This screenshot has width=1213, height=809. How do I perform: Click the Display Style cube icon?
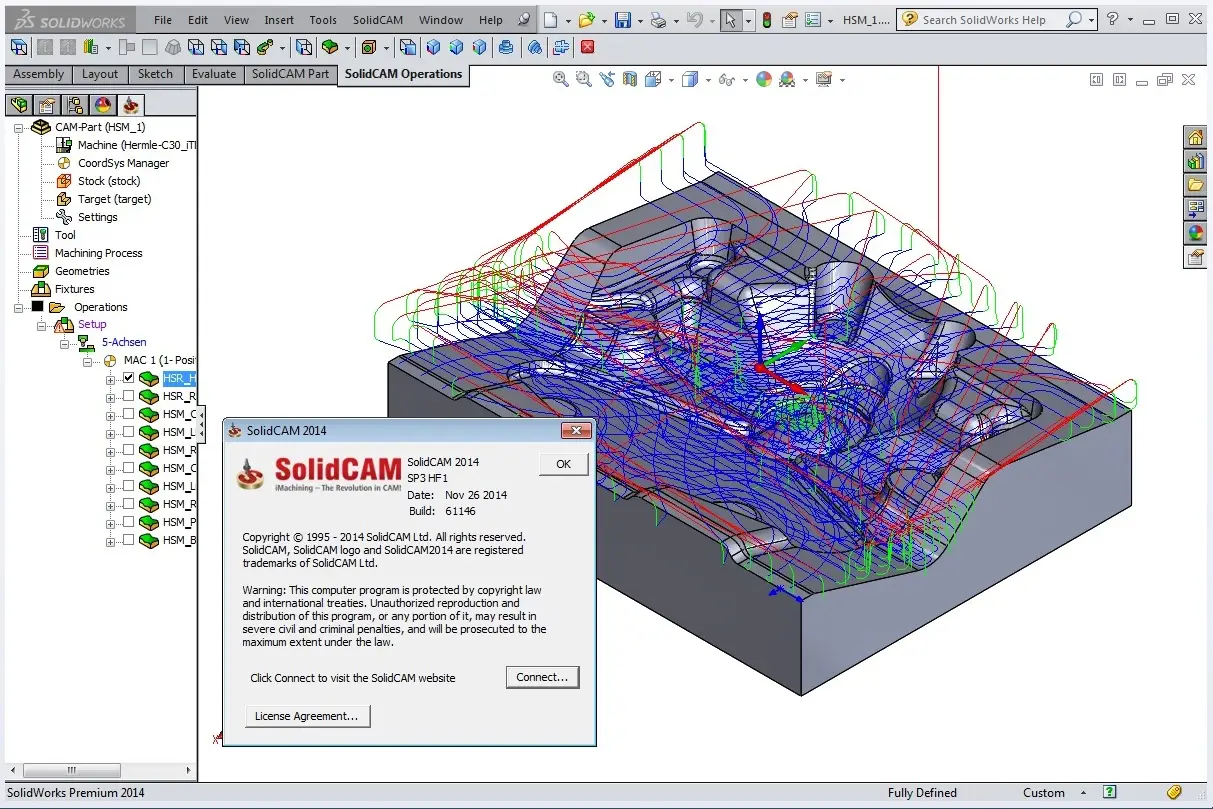pos(690,79)
